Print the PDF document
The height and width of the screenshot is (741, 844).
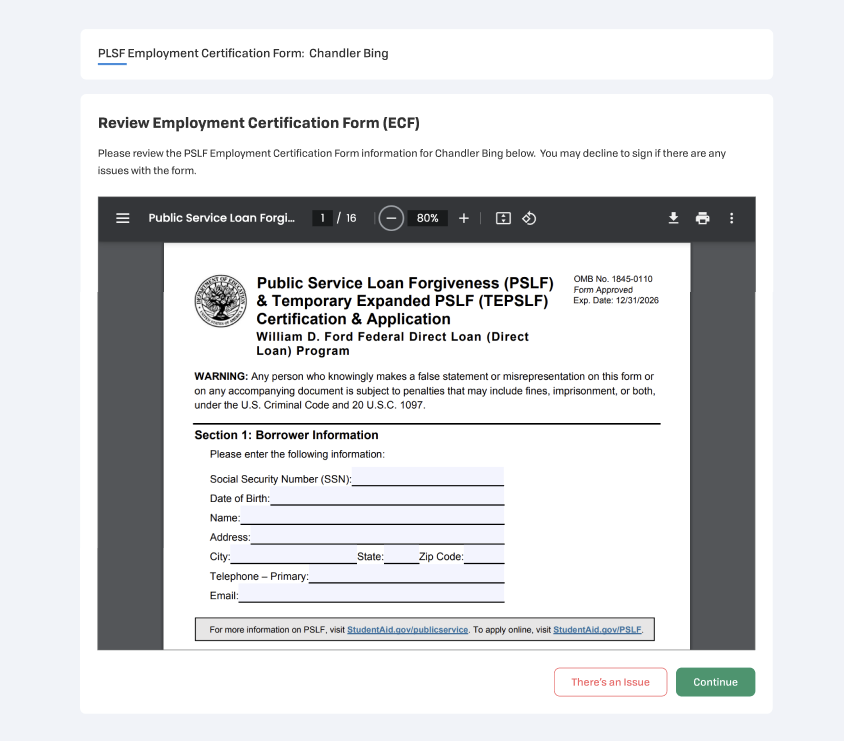click(703, 218)
